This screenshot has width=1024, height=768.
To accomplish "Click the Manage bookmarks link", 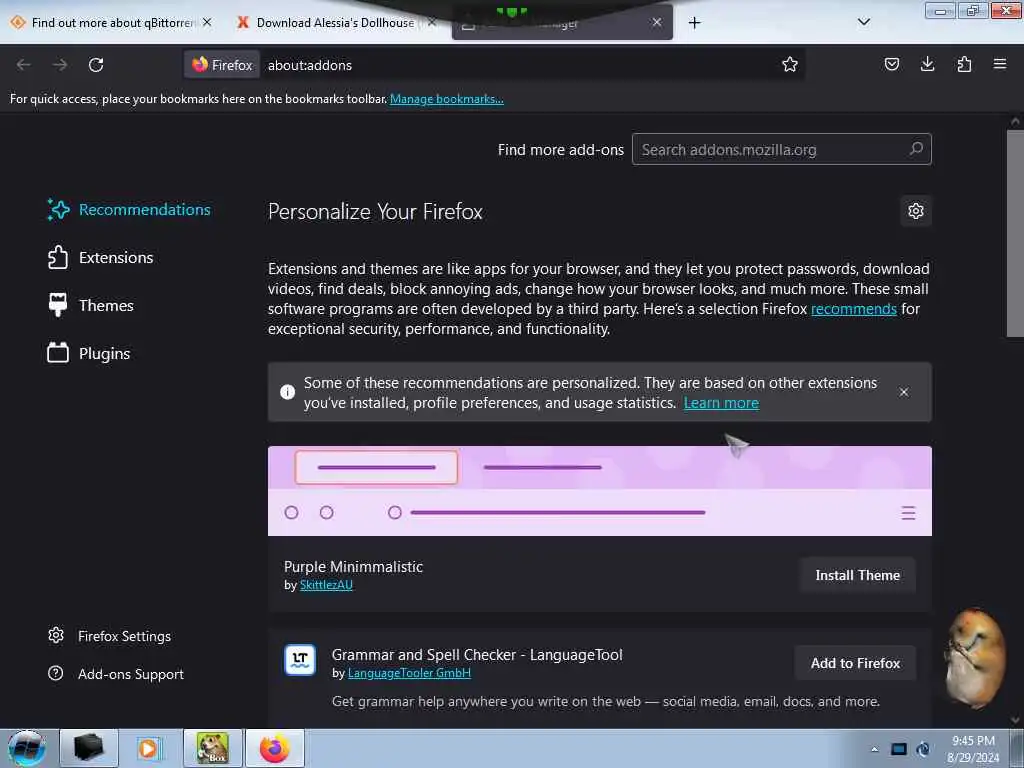I will [447, 99].
